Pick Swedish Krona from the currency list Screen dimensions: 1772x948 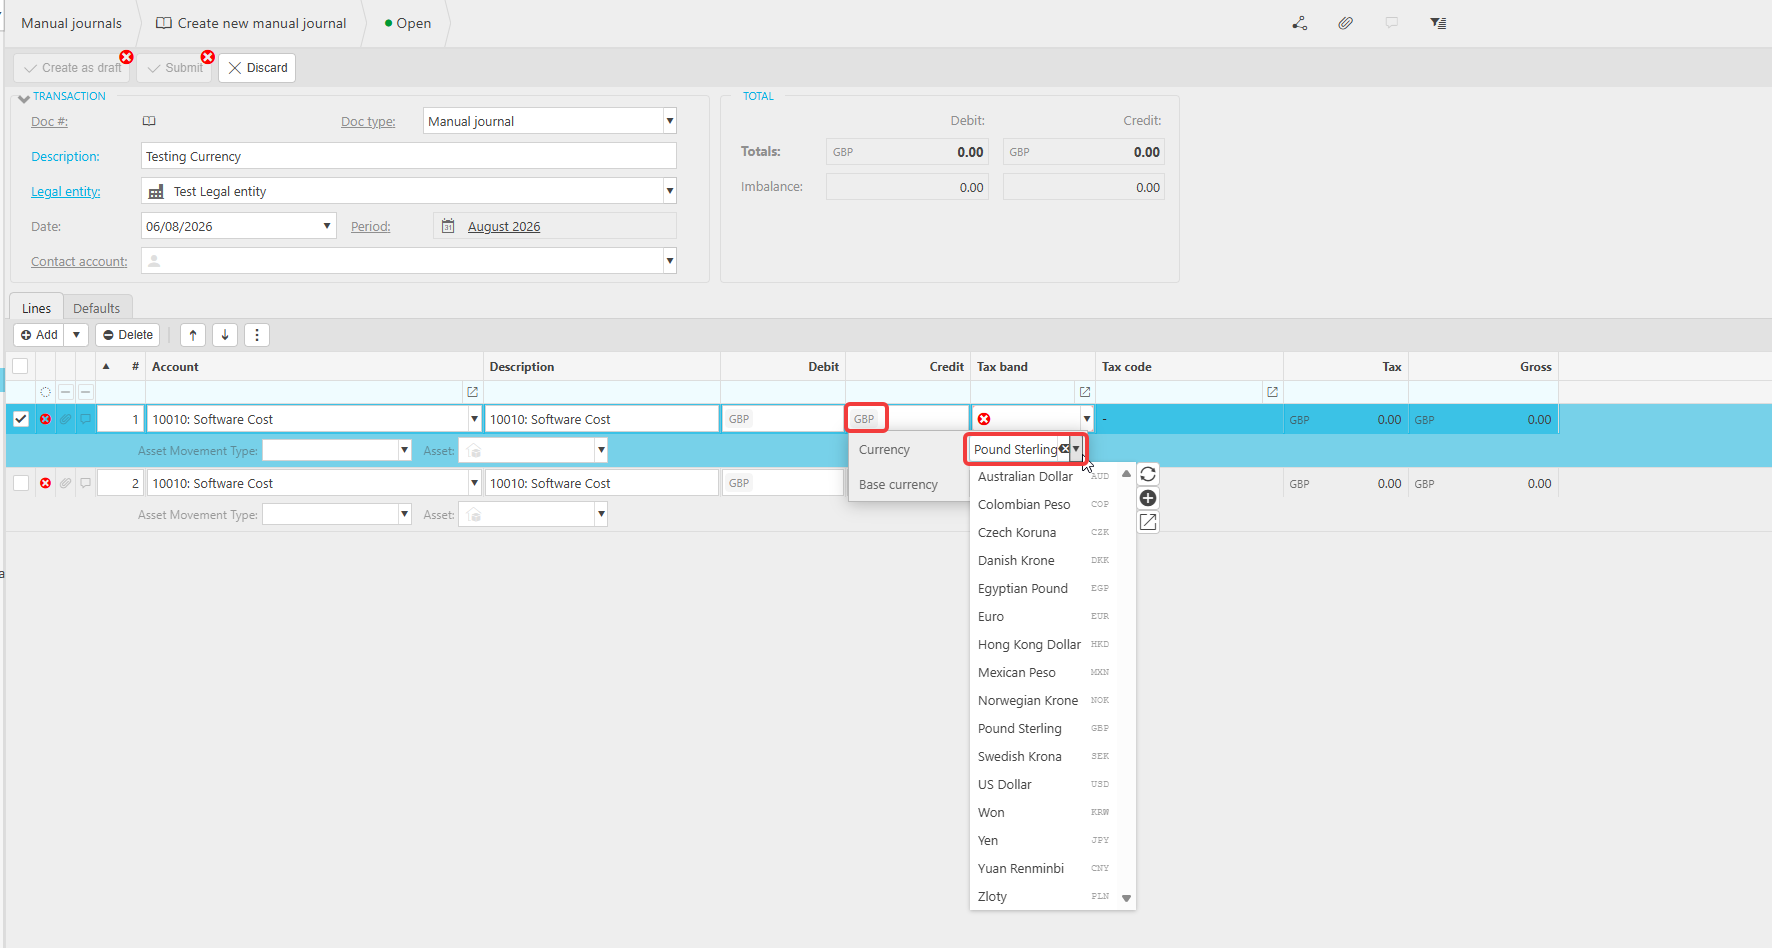coord(1044,757)
